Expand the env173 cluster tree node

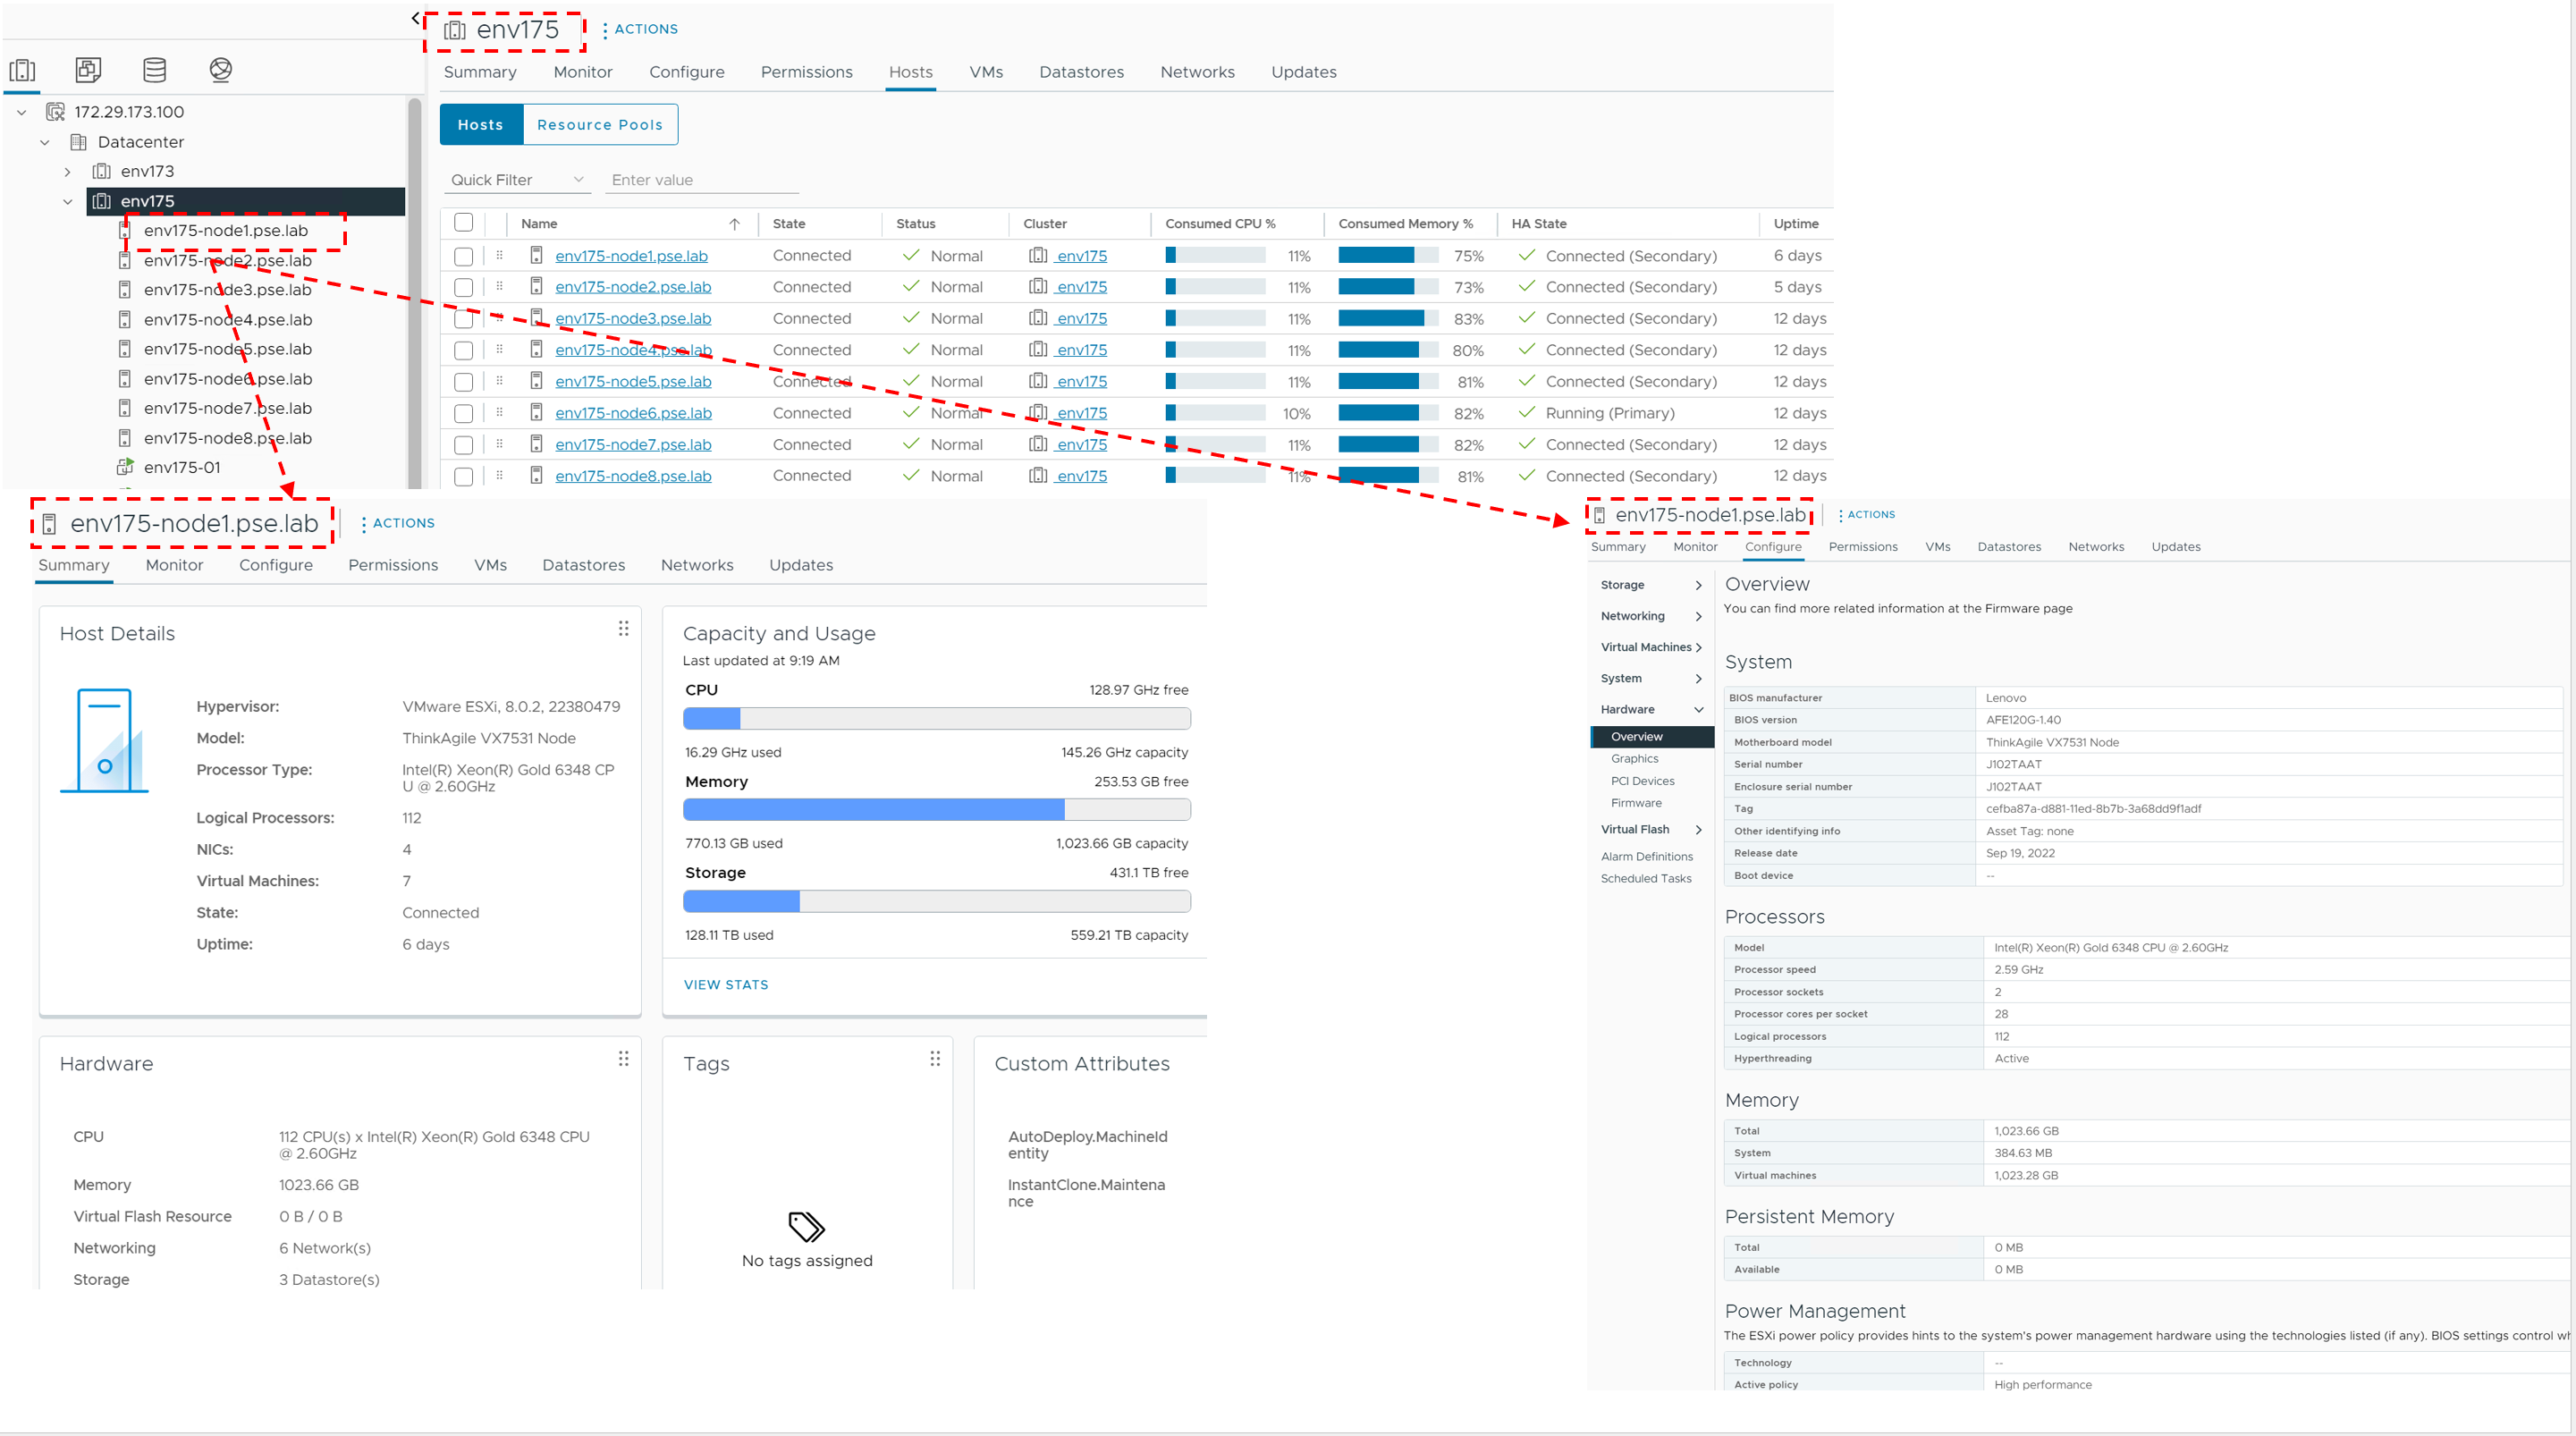pos(67,172)
